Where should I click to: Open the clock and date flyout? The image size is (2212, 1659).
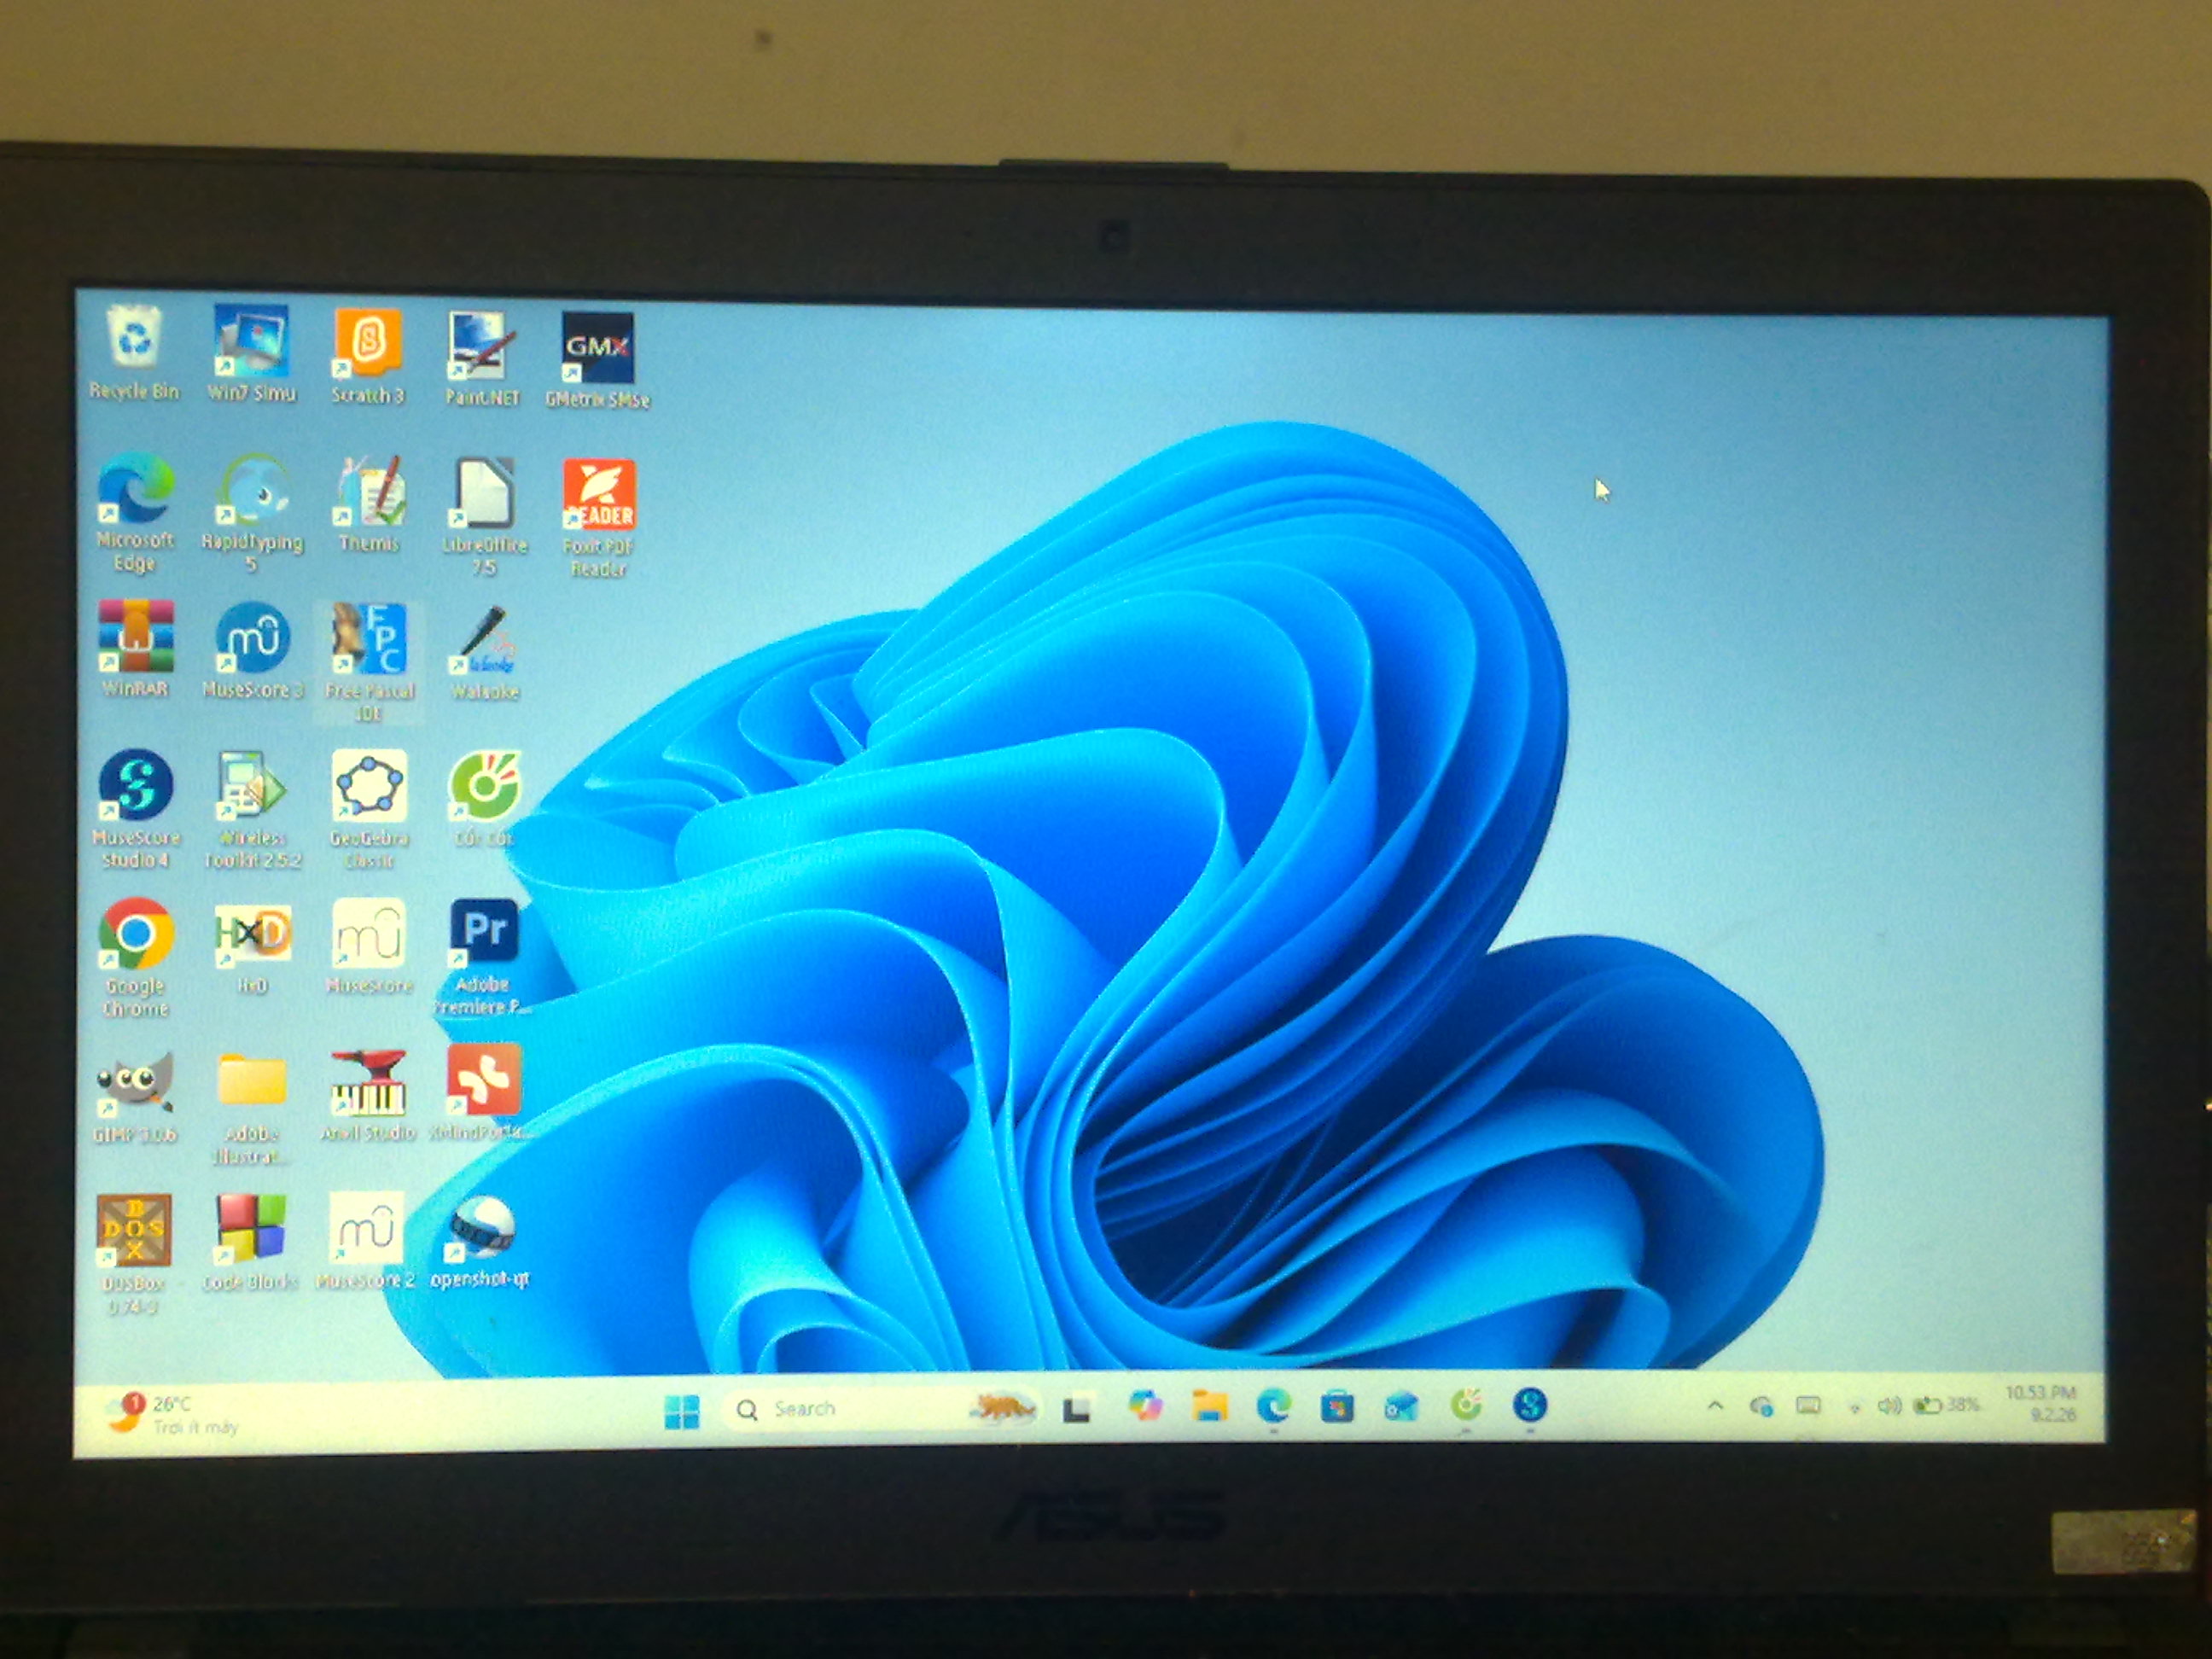(x=2039, y=1403)
